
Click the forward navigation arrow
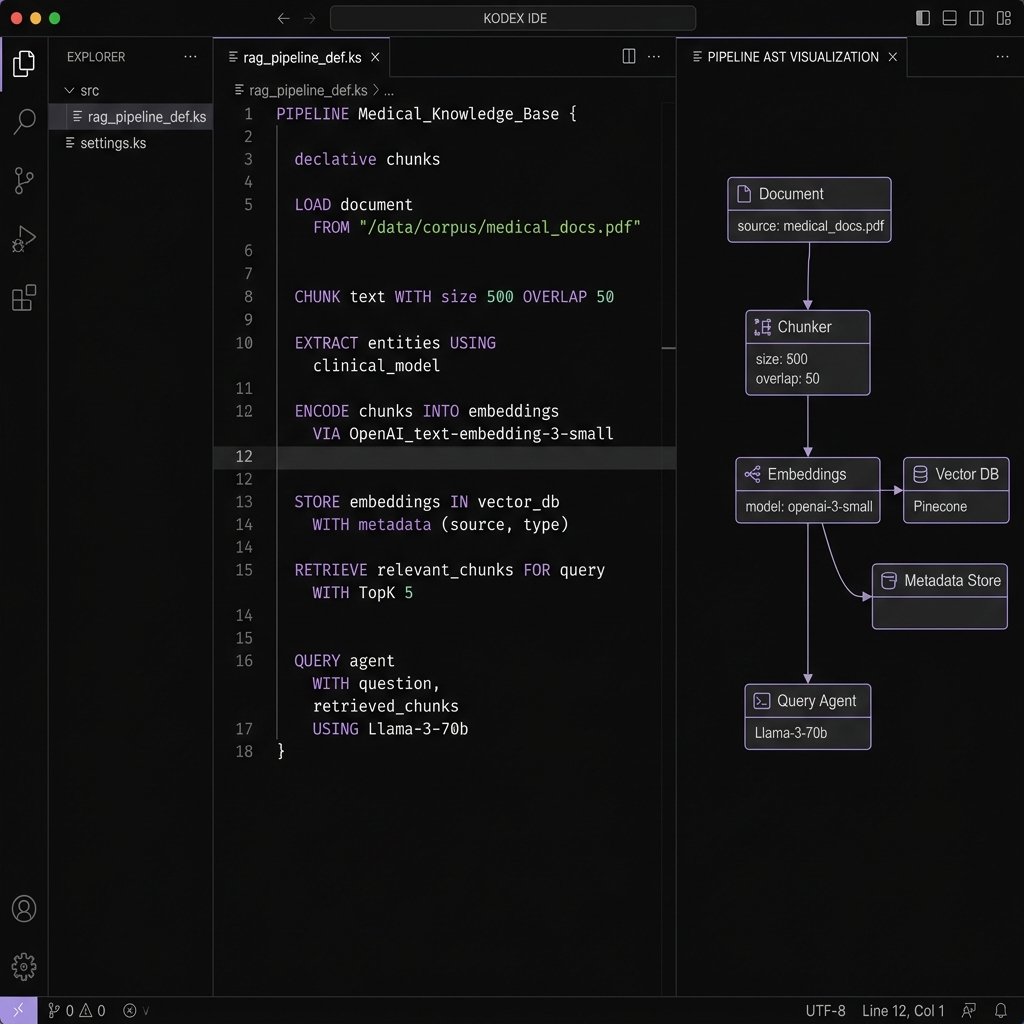pos(310,18)
